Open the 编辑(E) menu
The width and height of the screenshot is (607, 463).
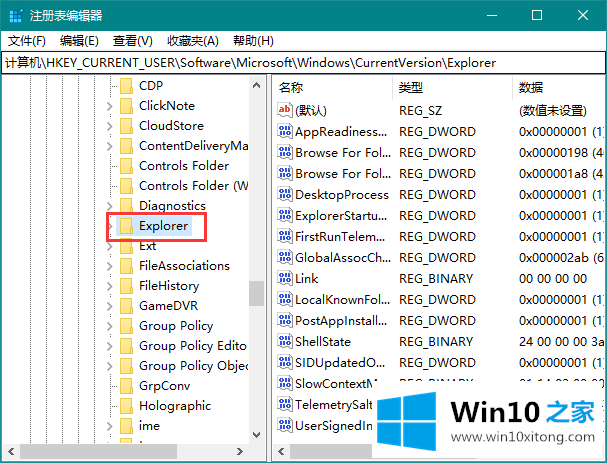click(x=79, y=41)
